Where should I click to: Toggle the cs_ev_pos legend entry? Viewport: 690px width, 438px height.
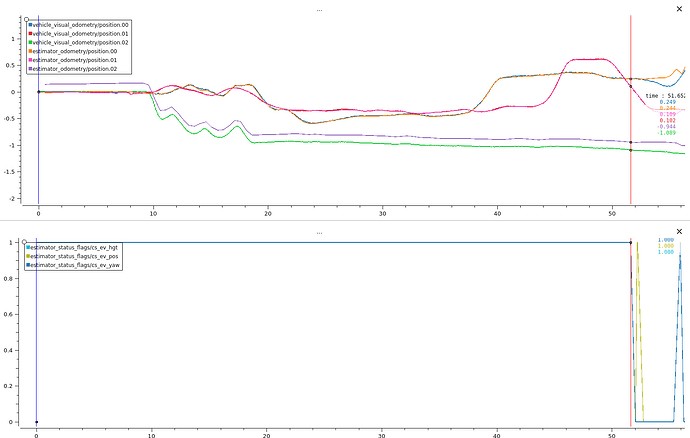pos(72,256)
